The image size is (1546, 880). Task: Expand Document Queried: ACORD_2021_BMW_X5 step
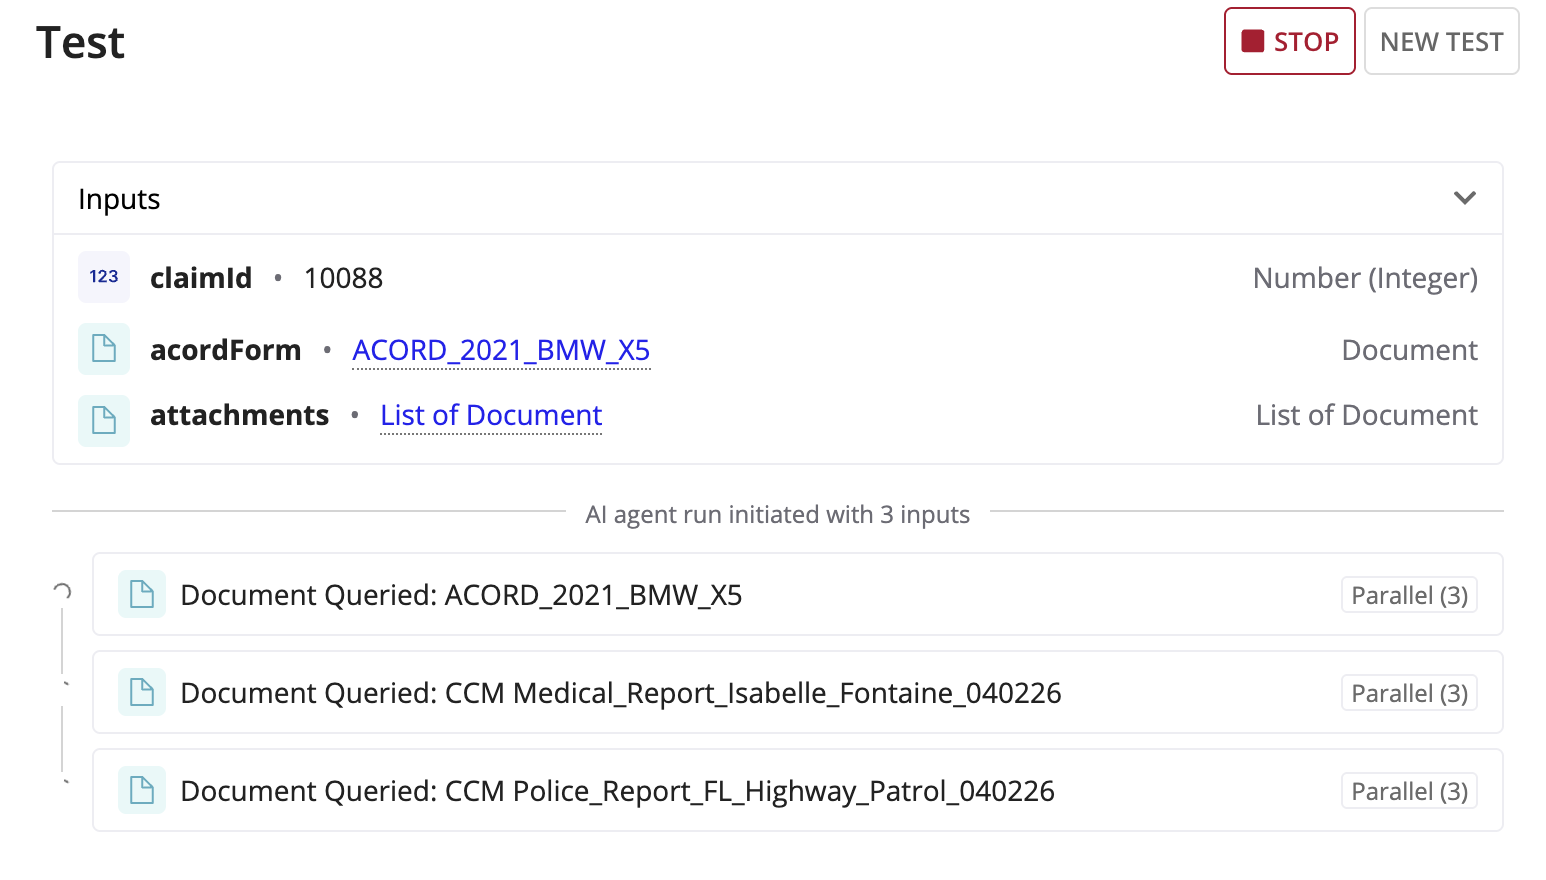pyautogui.click(x=798, y=595)
